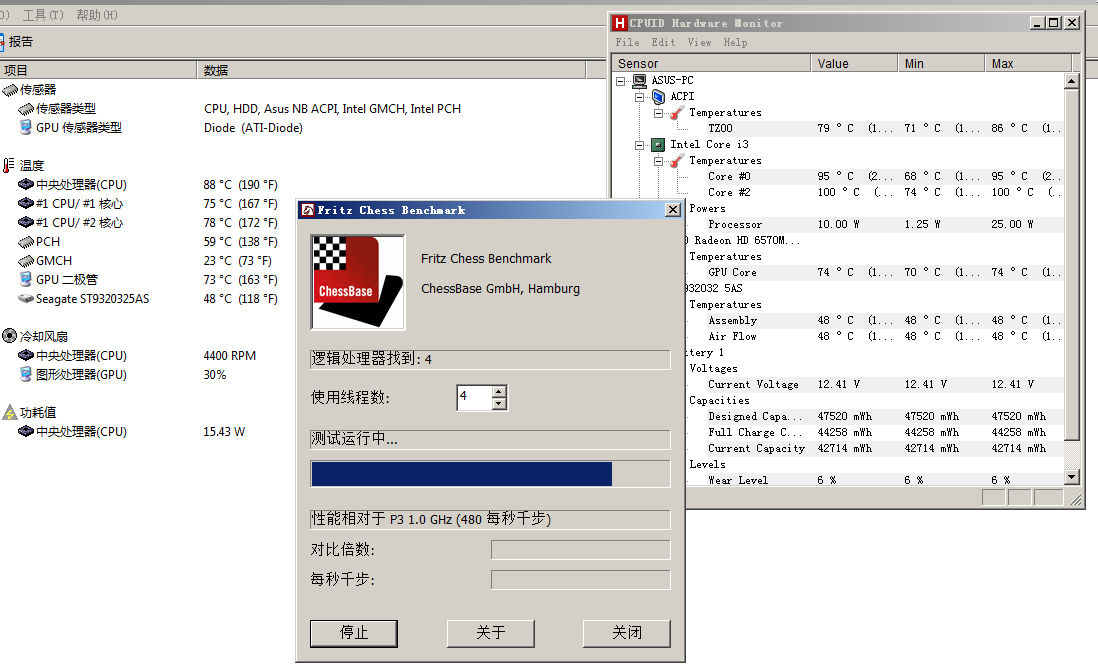Increase thread count with the up arrow

(x=499, y=392)
